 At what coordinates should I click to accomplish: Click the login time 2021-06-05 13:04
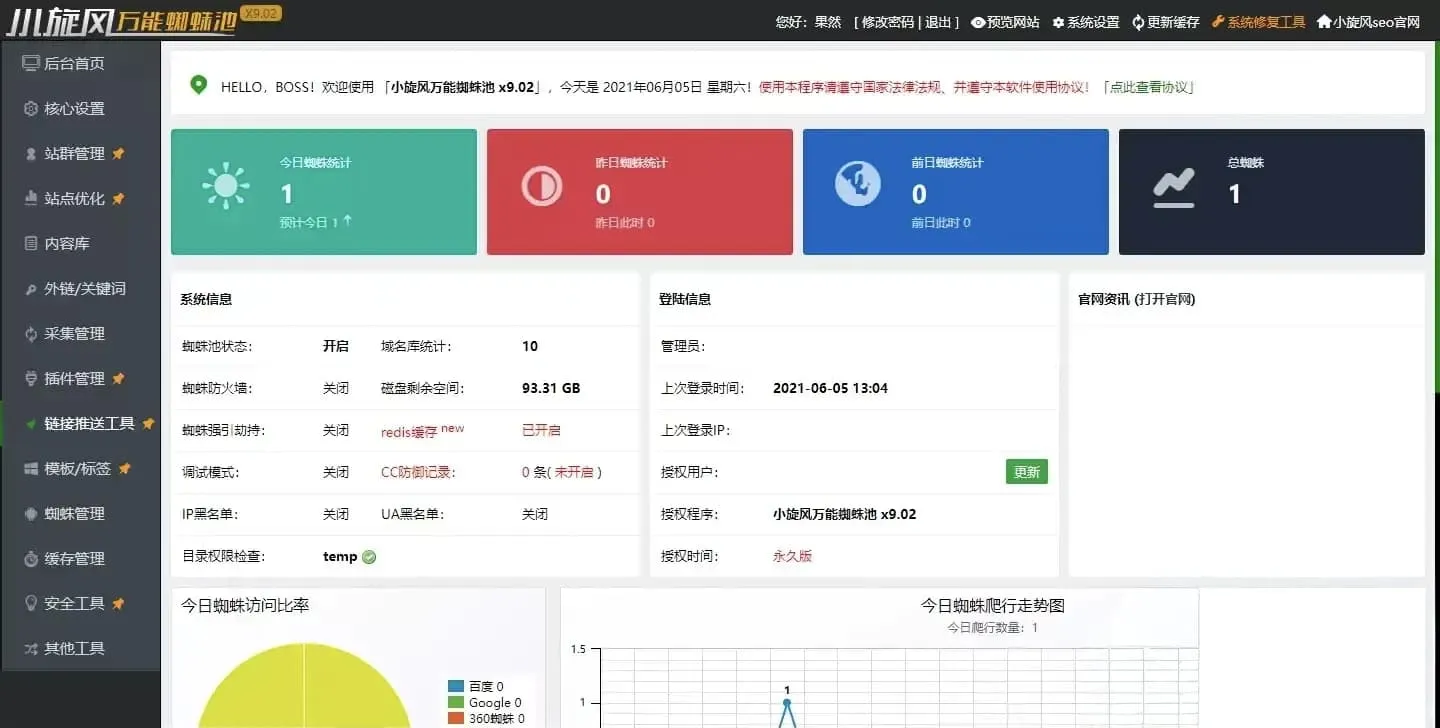click(830, 388)
